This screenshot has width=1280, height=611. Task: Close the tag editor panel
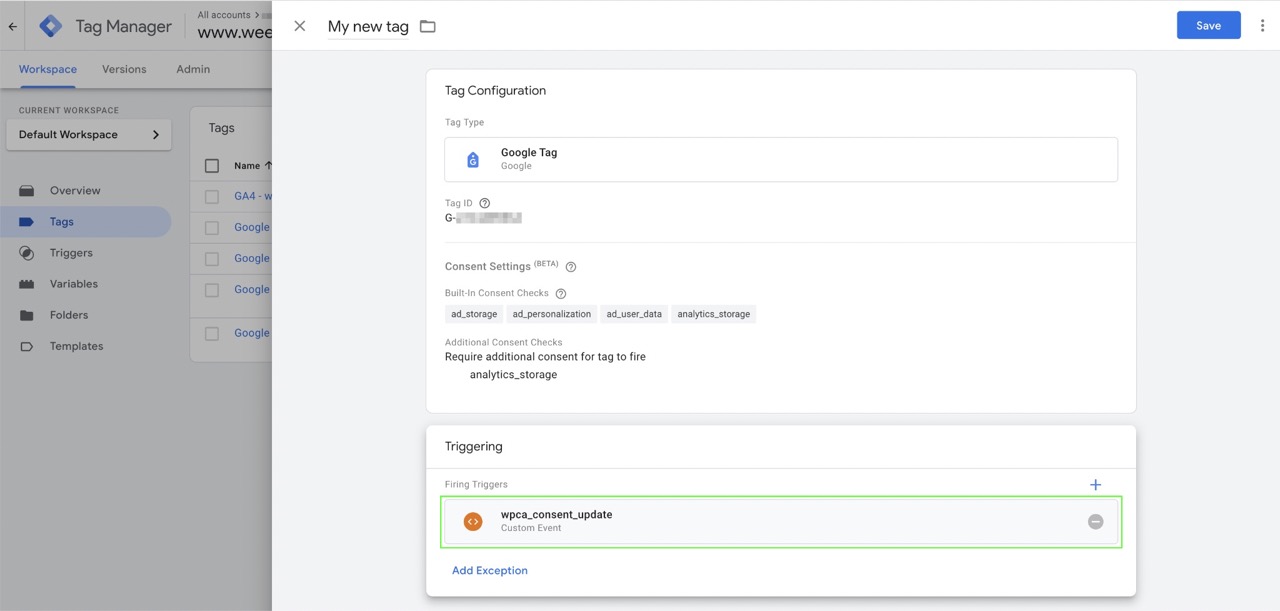[299, 26]
